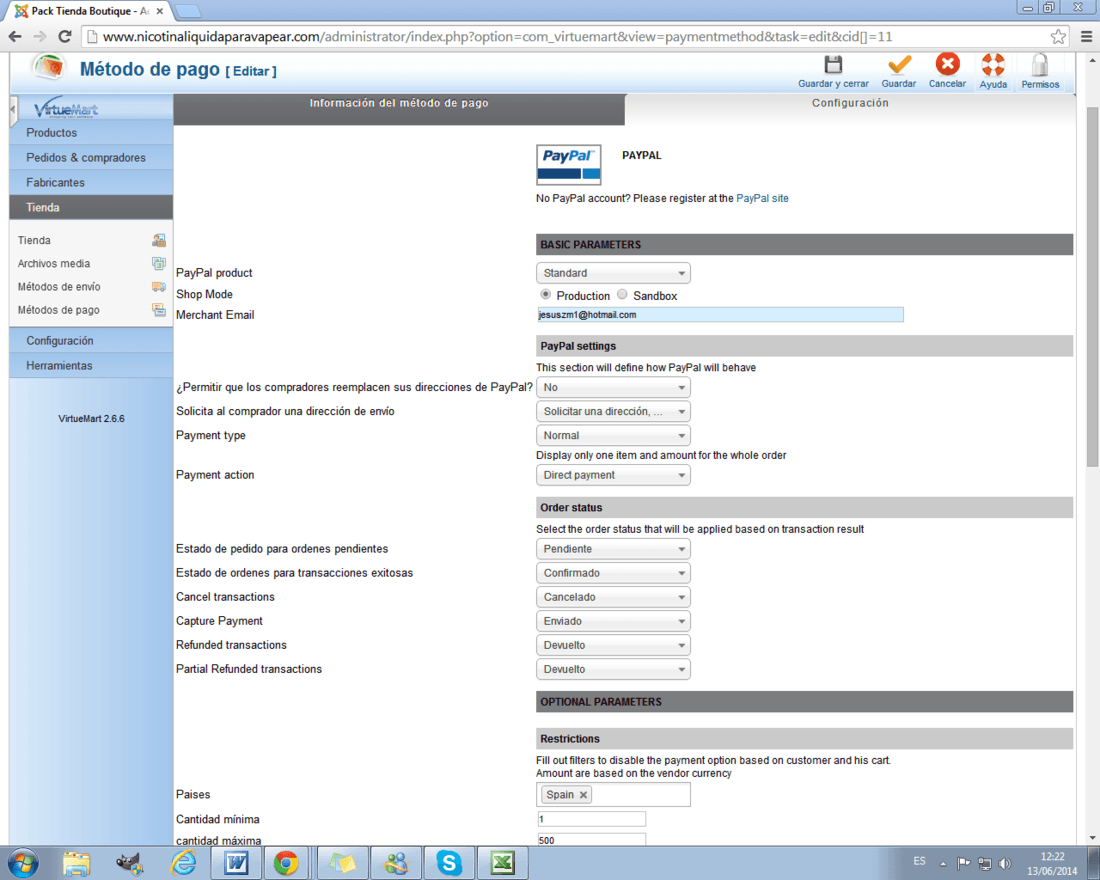This screenshot has width=1100, height=880.
Task: Select the Production shop mode
Action: tap(545, 295)
